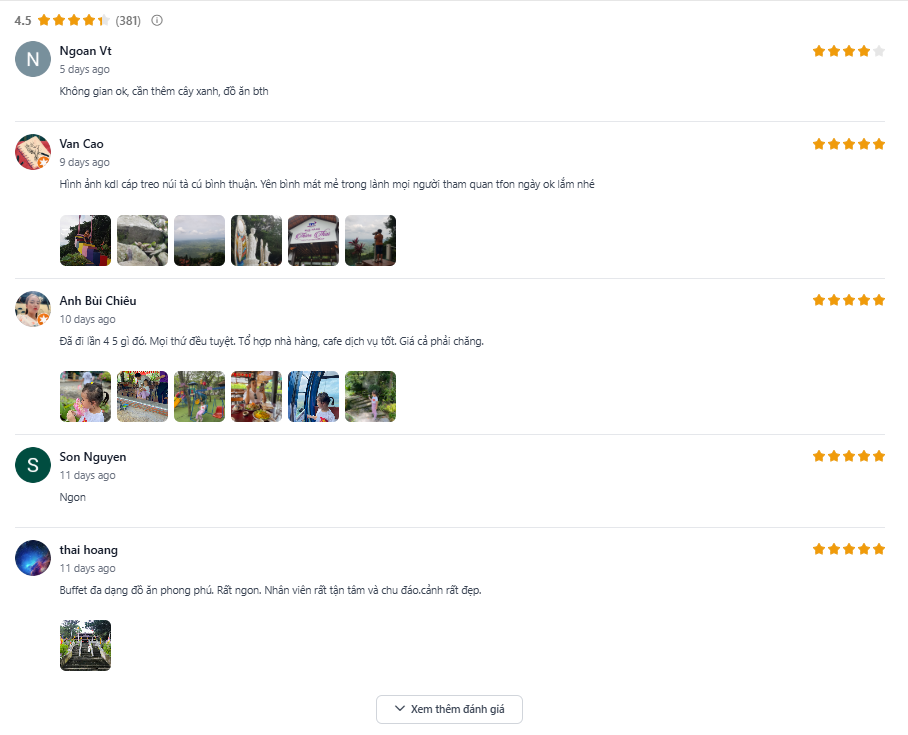Open Anh Bùi Chiêu's playground photo

[199, 397]
